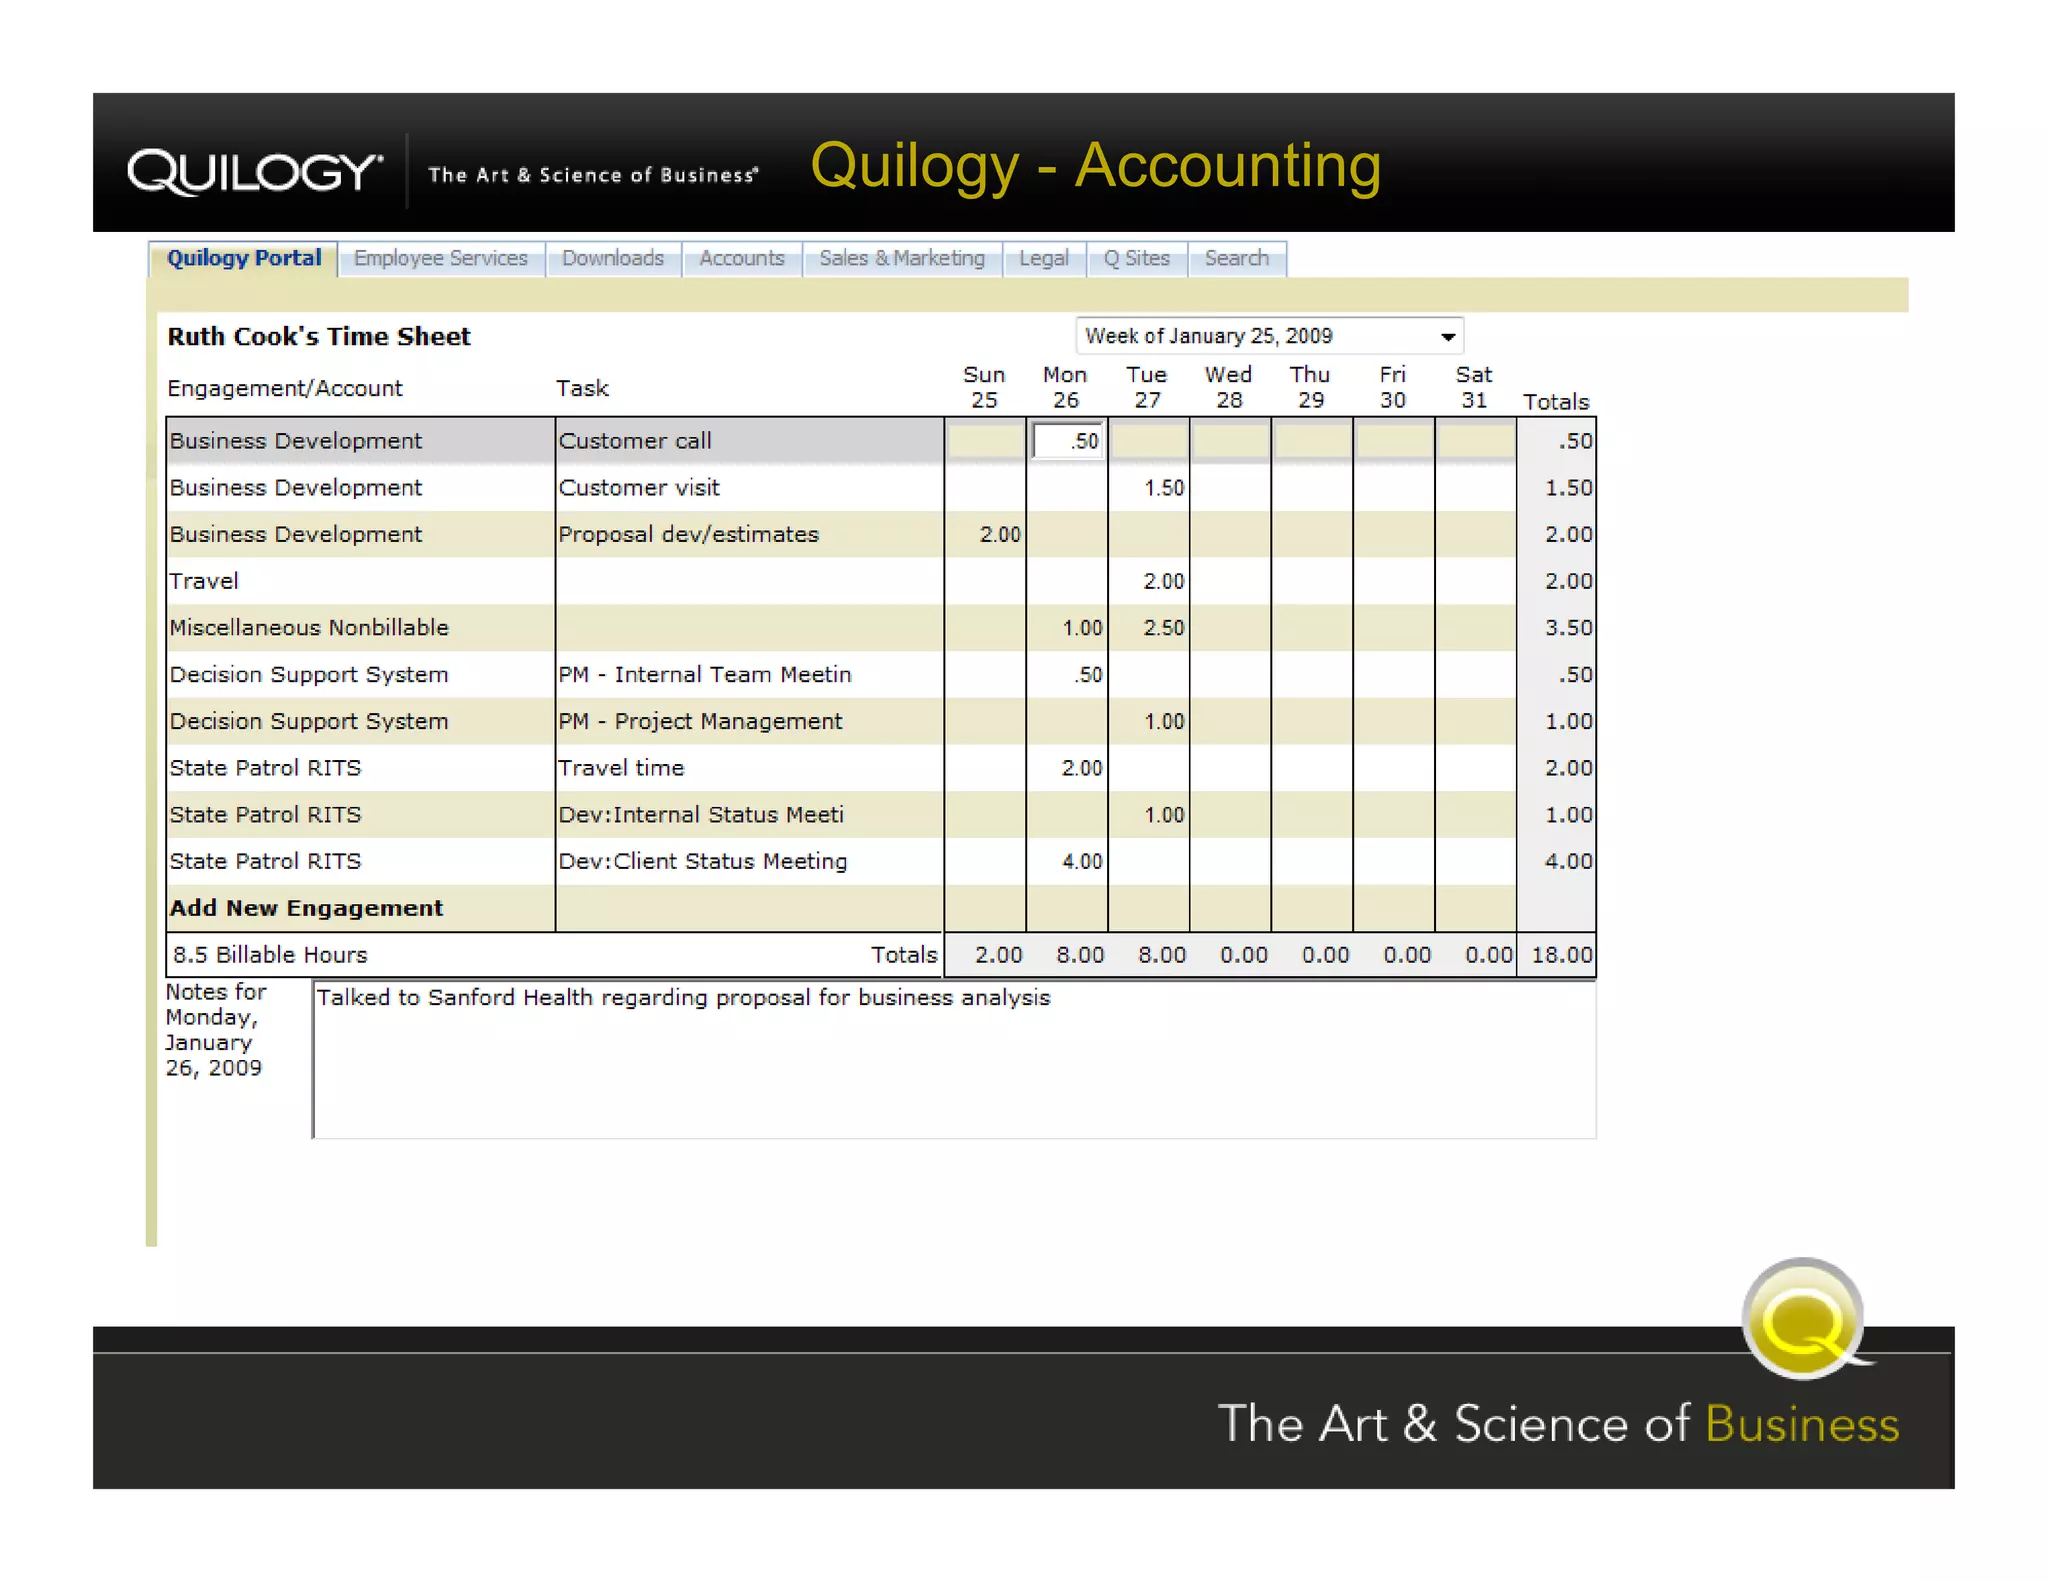2048x1582 pixels.
Task: Select the Quilogy Portal tab
Action: tap(244, 259)
